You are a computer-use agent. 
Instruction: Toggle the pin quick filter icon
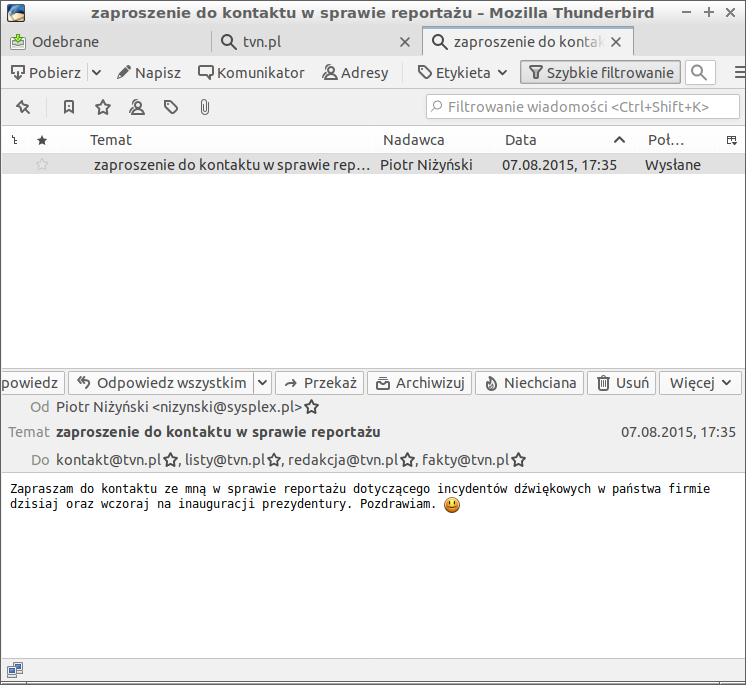click(x=23, y=108)
